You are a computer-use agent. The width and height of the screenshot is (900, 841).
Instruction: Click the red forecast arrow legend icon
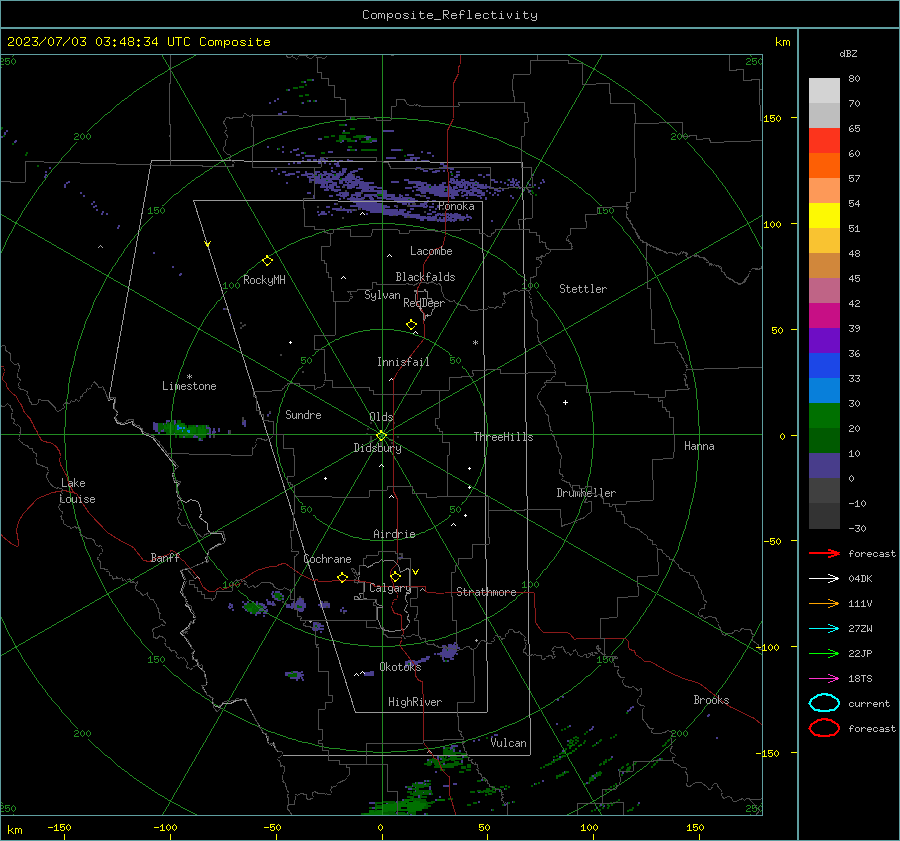824,553
